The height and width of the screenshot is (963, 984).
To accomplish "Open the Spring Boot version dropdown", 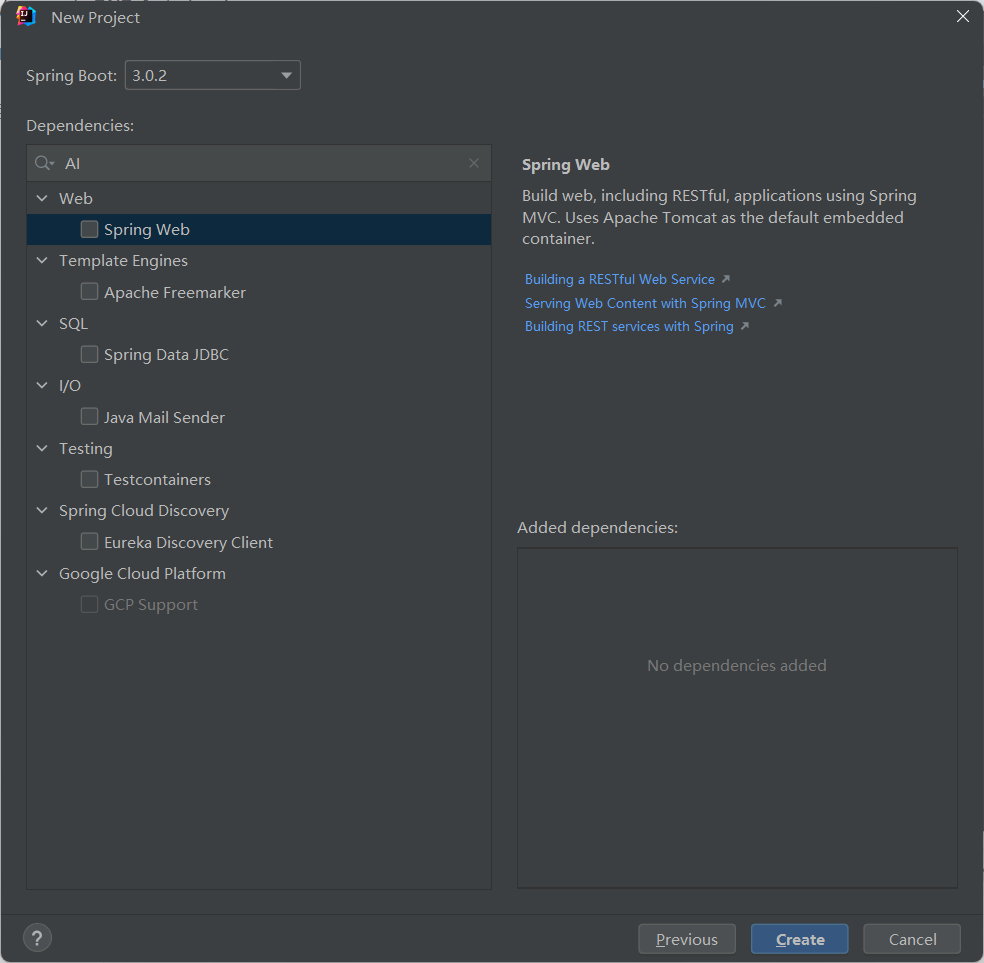I will tap(213, 75).
